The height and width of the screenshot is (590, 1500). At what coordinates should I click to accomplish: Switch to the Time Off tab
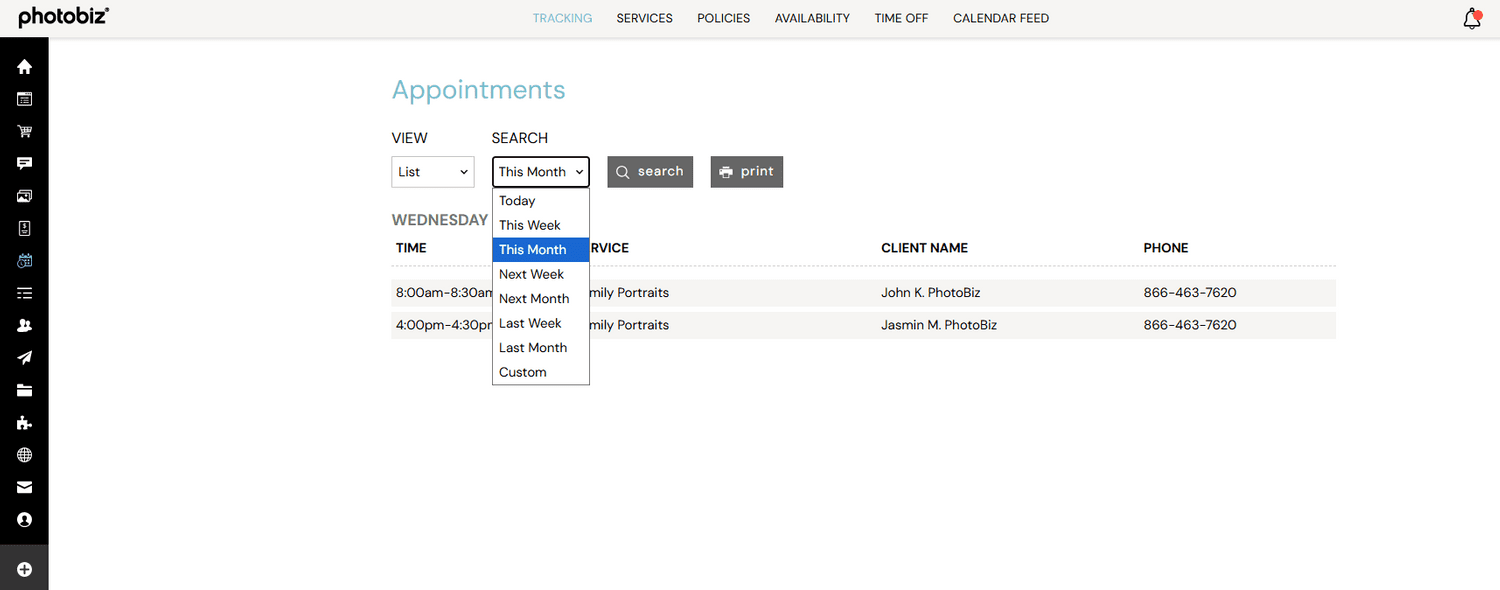tap(901, 18)
